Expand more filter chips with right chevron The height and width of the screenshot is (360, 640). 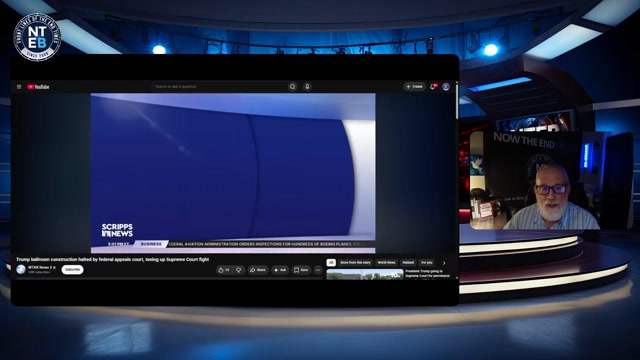pyautogui.click(x=444, y=263)
